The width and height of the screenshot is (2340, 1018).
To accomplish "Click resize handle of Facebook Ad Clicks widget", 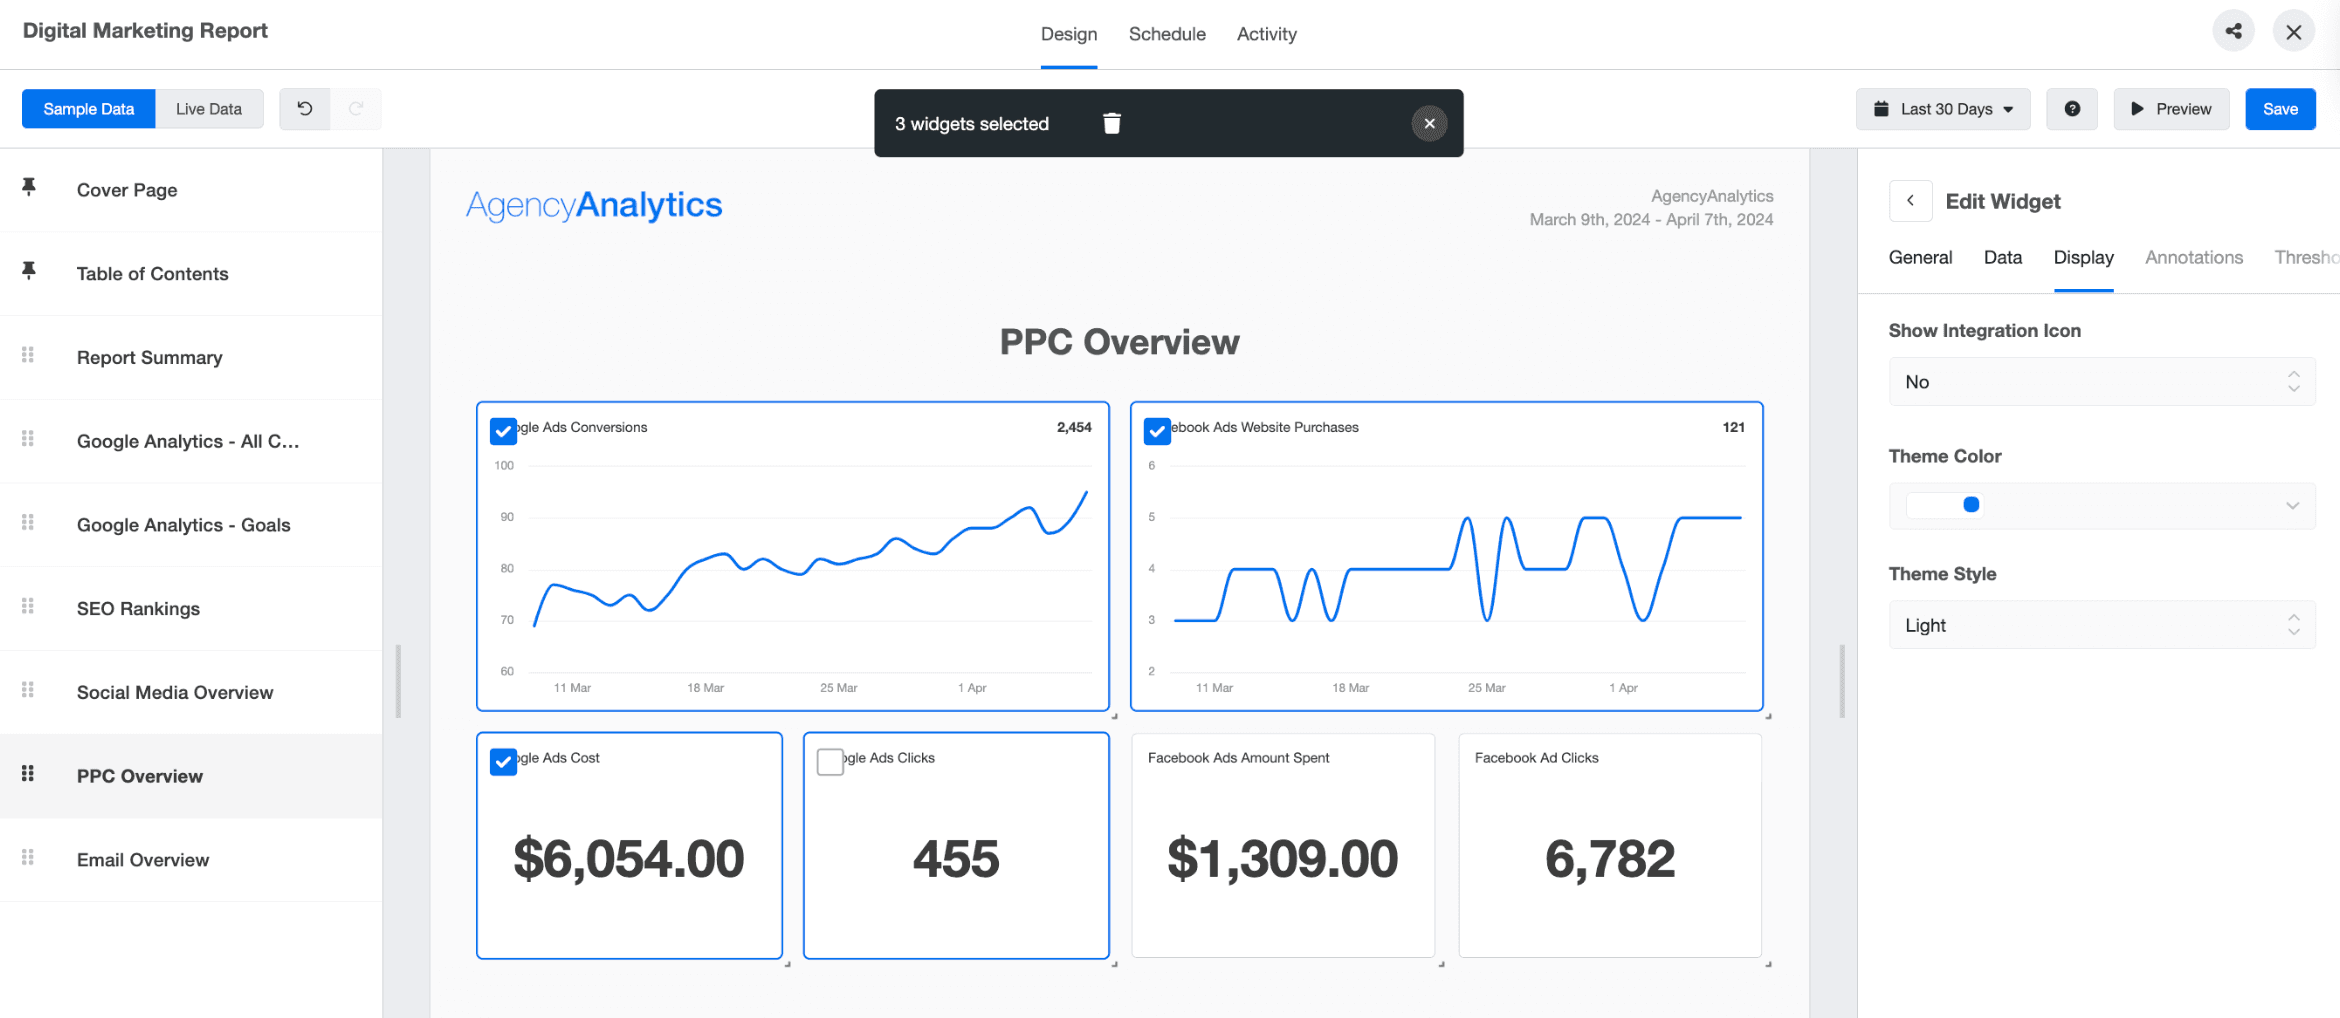I will coord(1768,964).
